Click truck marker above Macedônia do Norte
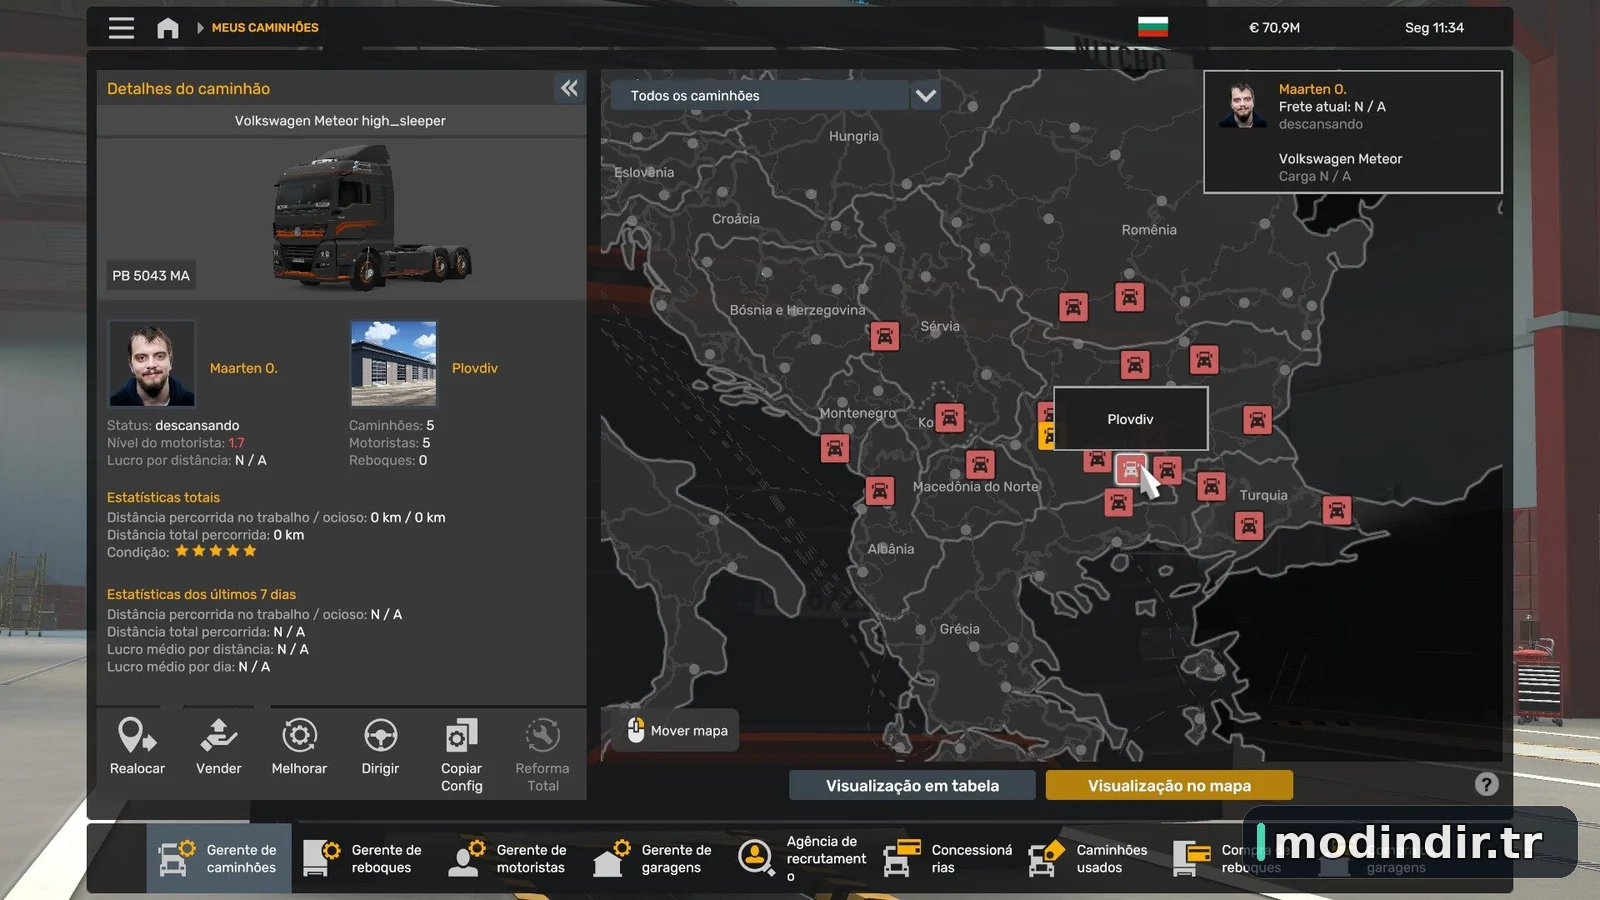This screenshot has width=1600, height=900. [x=980, y=464]
